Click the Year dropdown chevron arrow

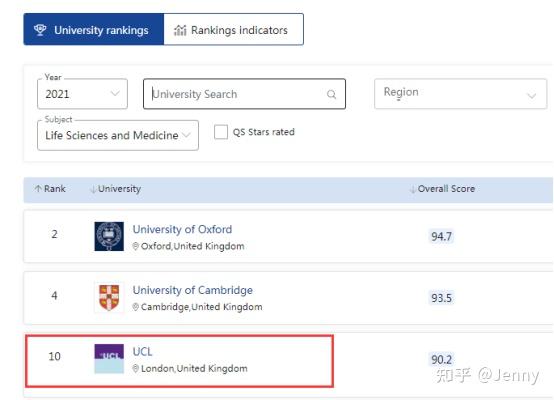[x=115, y=94]
